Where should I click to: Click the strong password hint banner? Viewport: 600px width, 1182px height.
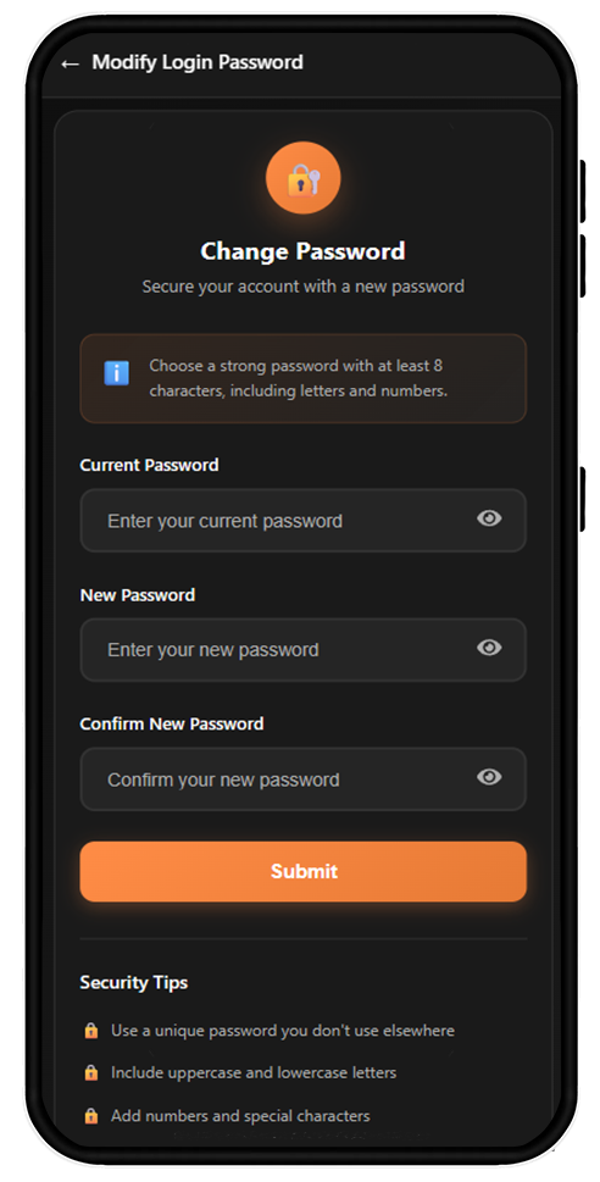(303, 378)
